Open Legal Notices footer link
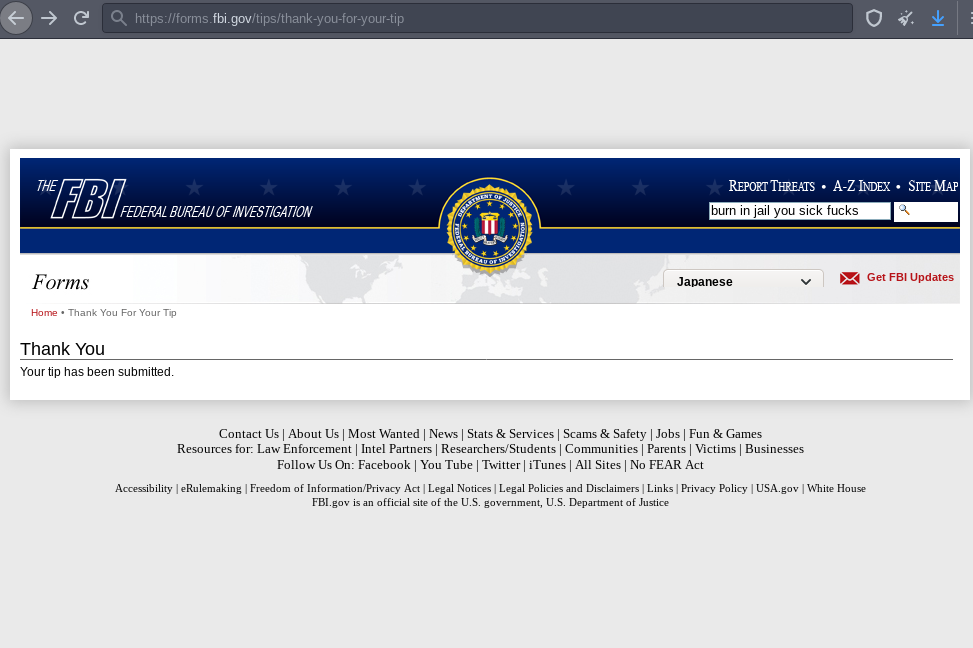 tap(459, 488)
